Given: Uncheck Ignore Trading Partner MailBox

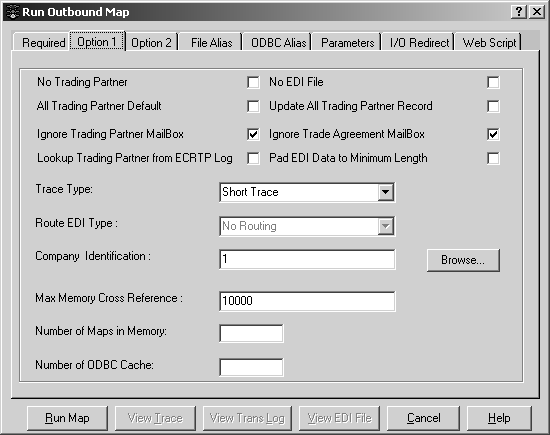Looking at the screenshot, I should pyautogui.click(x=253, y=134).
